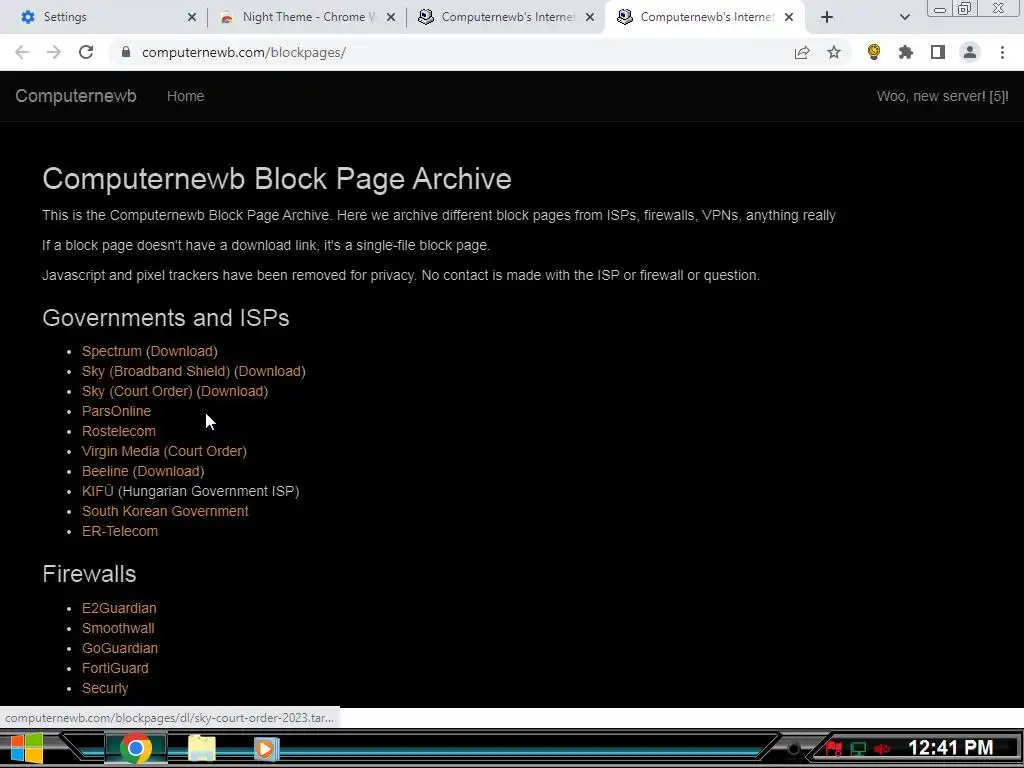Open the Securly firewall page

[104, 688]
